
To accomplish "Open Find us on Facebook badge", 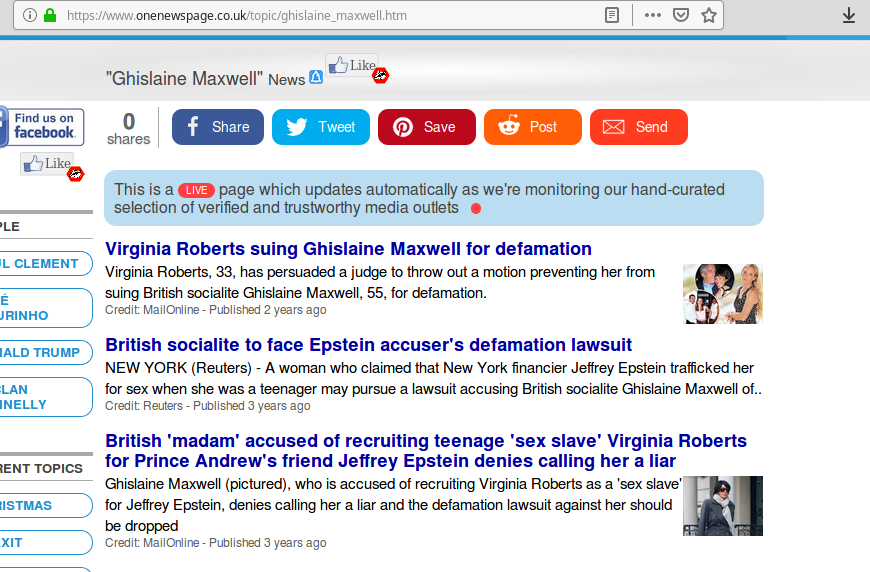I will [x=42, y=127].
